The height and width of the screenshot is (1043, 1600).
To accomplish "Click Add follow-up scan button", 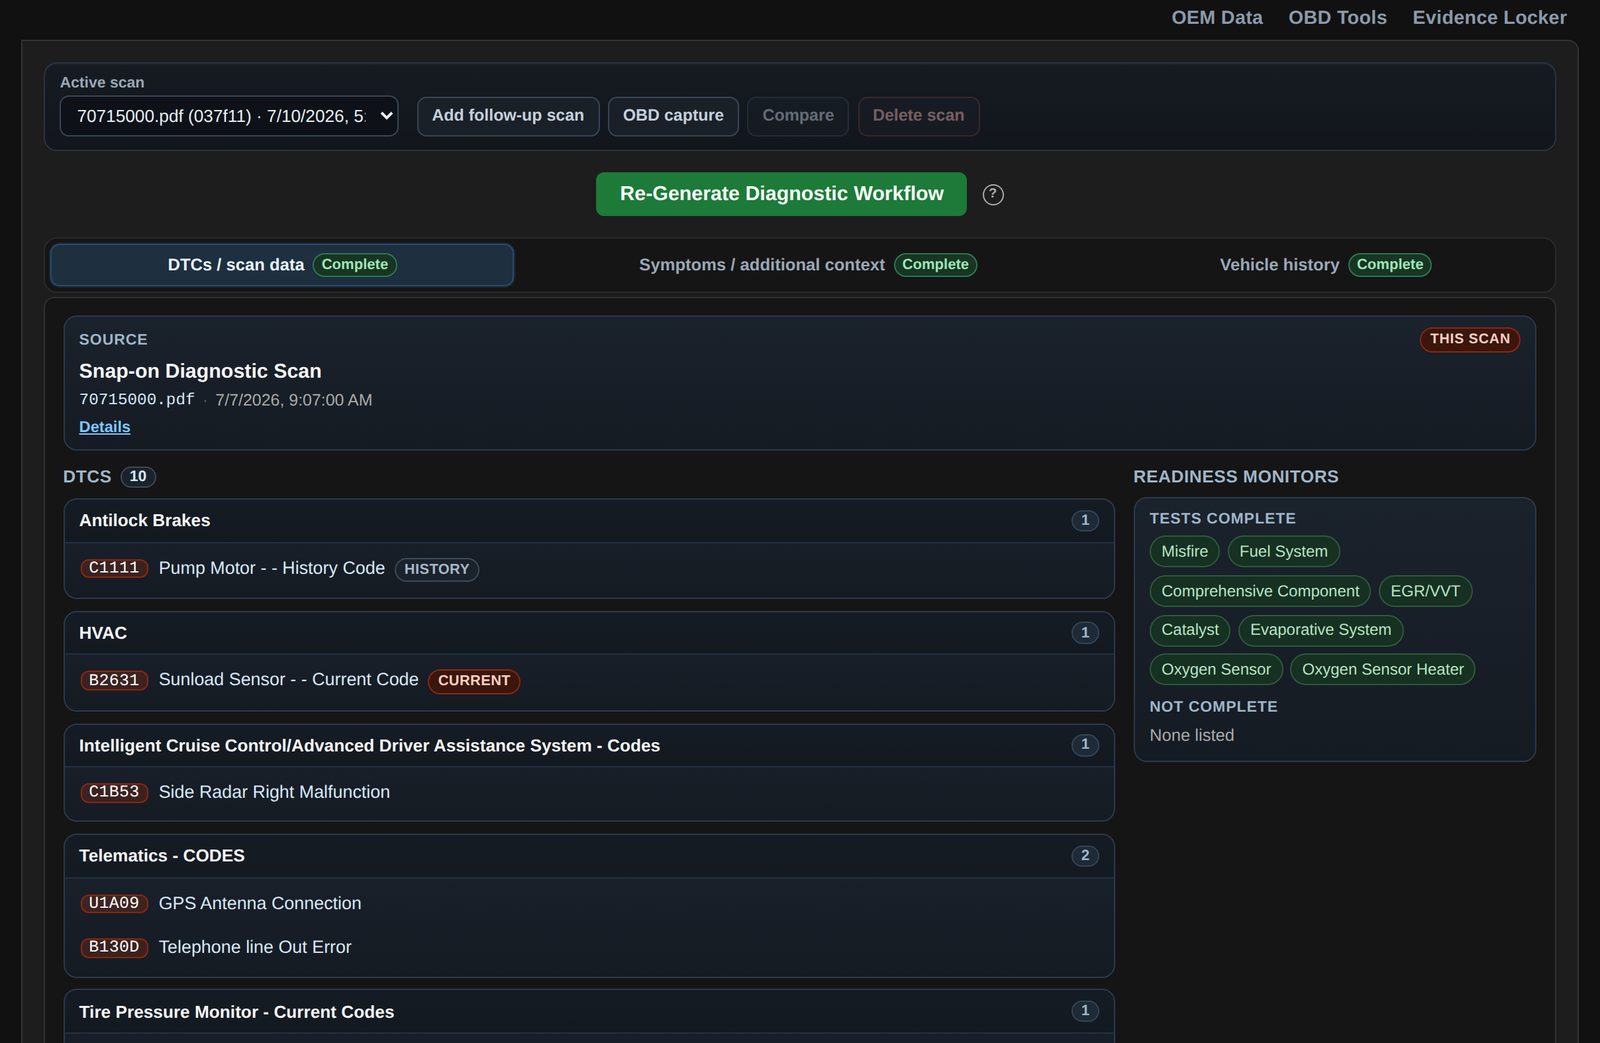I will point(508,116).
